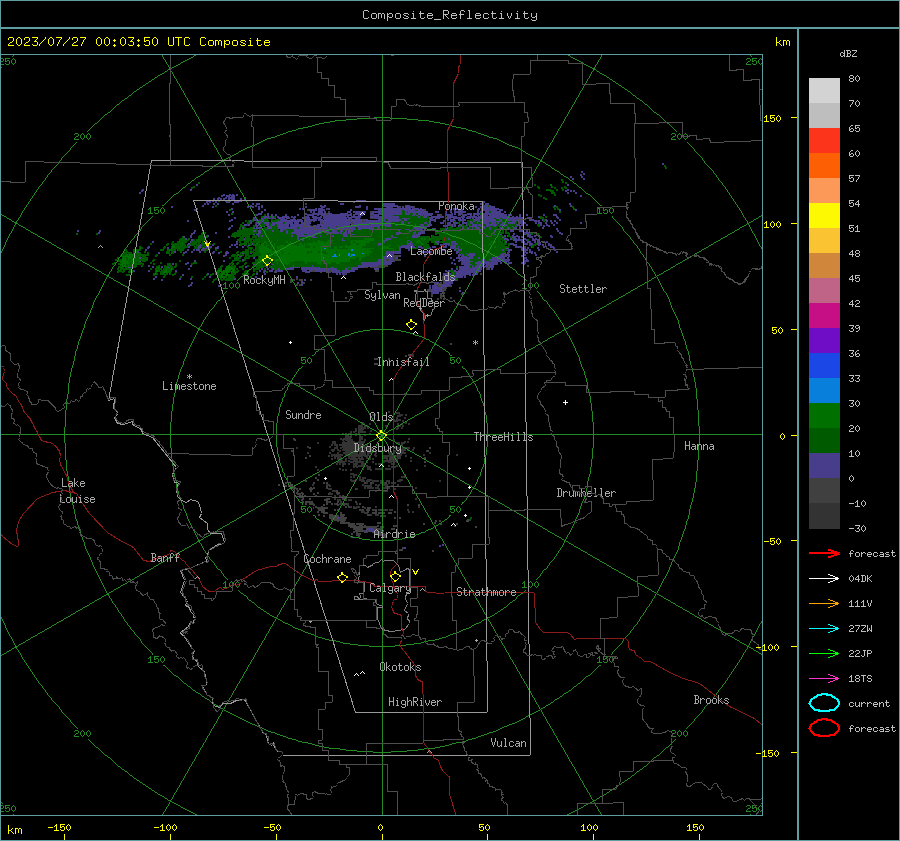This screenshot has height=841, width=900.
Task: Click the -150 value on bottom km axis
Action: click(59, 827)
